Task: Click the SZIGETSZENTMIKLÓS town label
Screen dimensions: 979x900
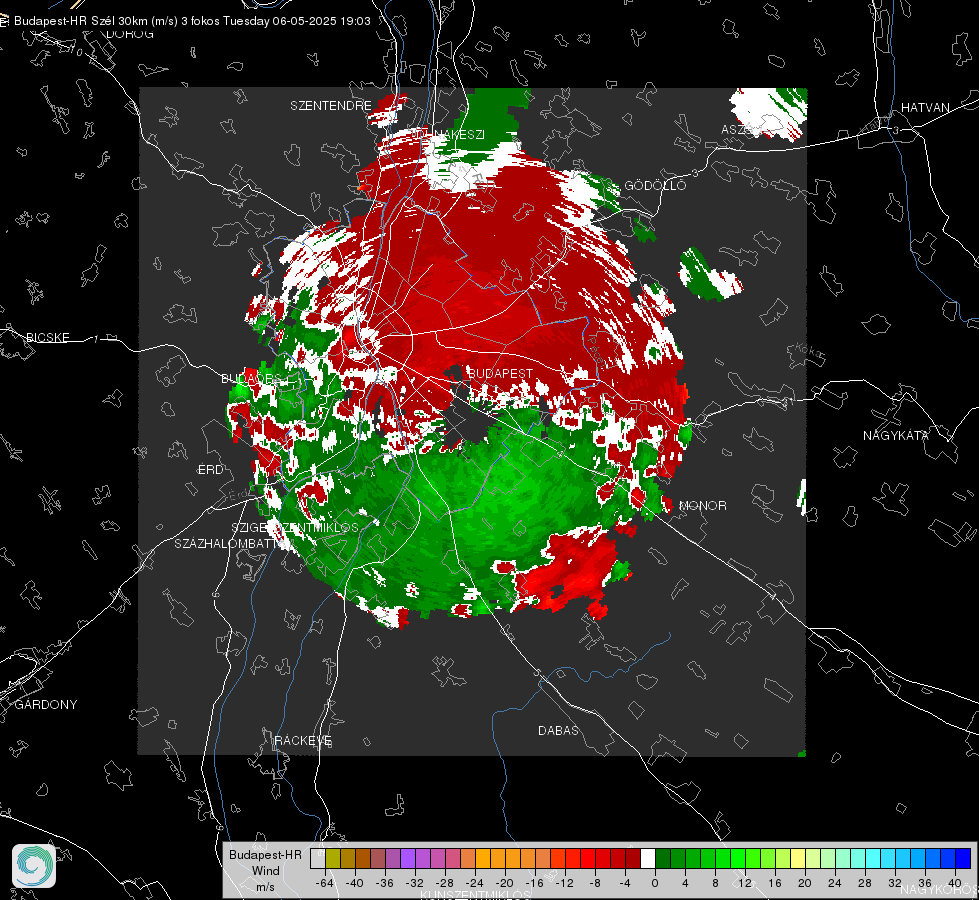Action: pos(295,528)
